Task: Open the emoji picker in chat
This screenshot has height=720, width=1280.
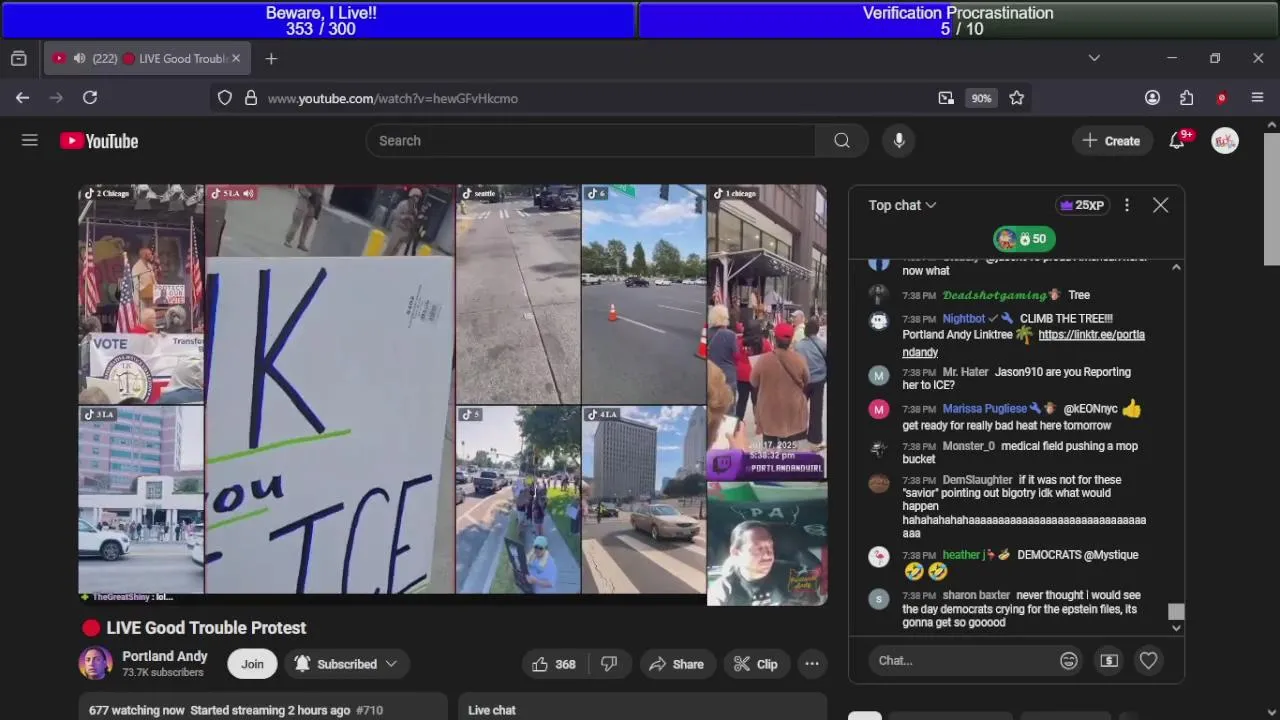Action: tap(1069, 661)
